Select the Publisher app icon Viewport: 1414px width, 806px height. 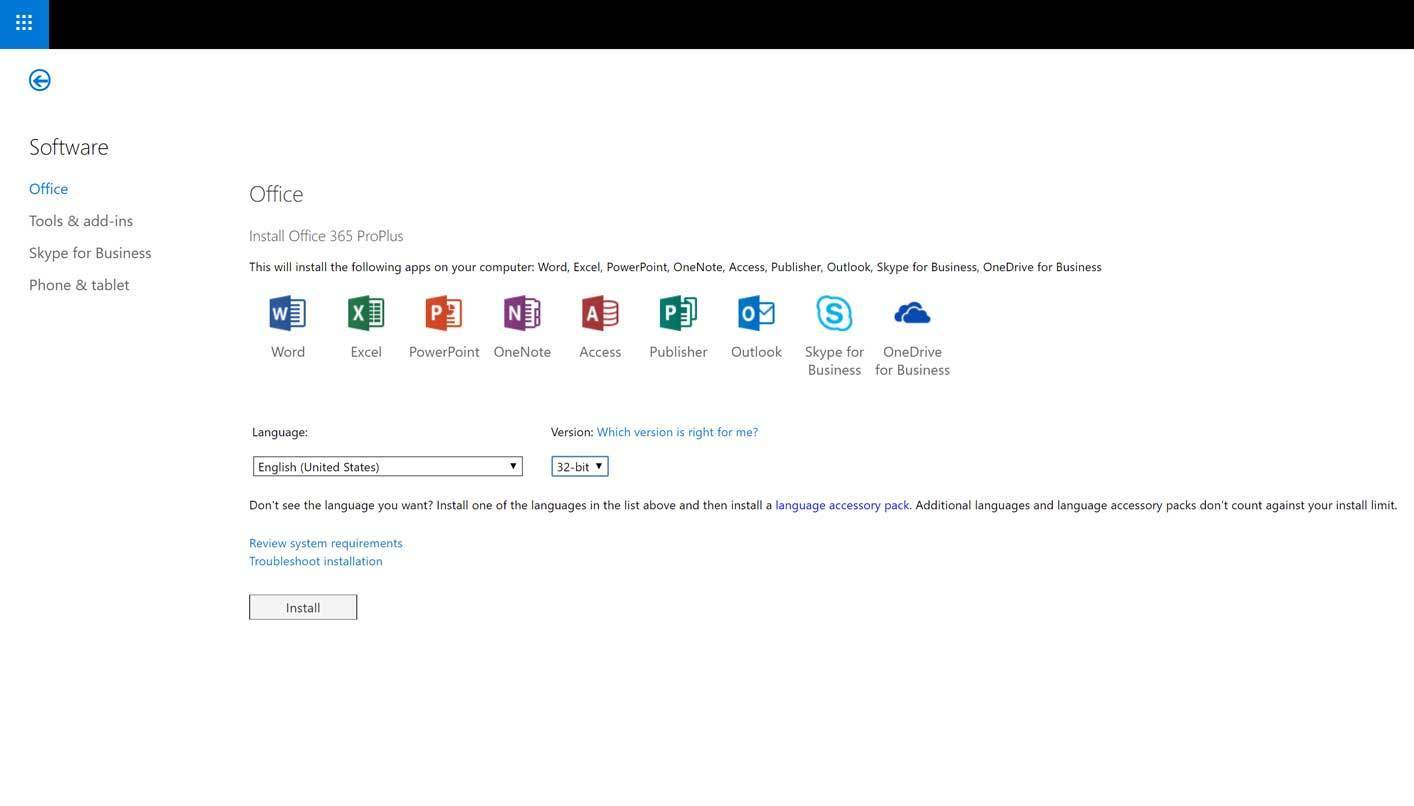pos(678,312)
